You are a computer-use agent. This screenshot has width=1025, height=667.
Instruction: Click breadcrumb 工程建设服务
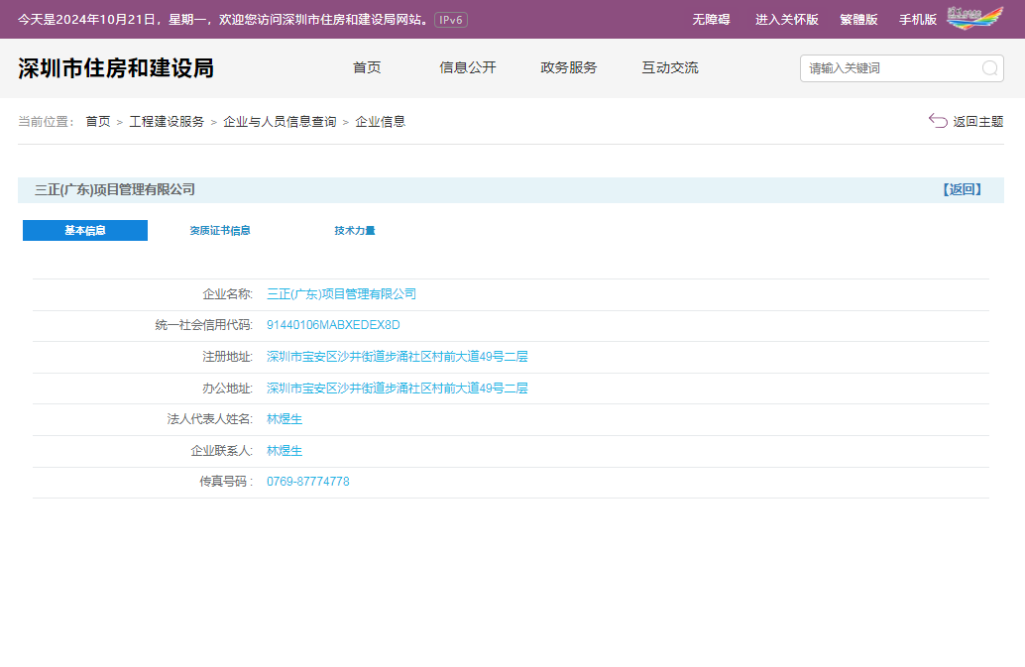tap(167, 122)
